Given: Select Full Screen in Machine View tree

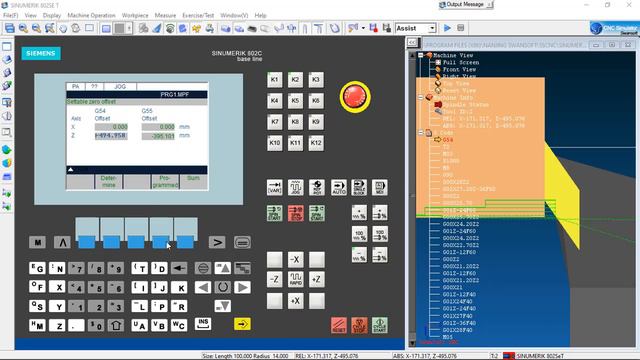Looking at the screenshot, I should 461,62.
